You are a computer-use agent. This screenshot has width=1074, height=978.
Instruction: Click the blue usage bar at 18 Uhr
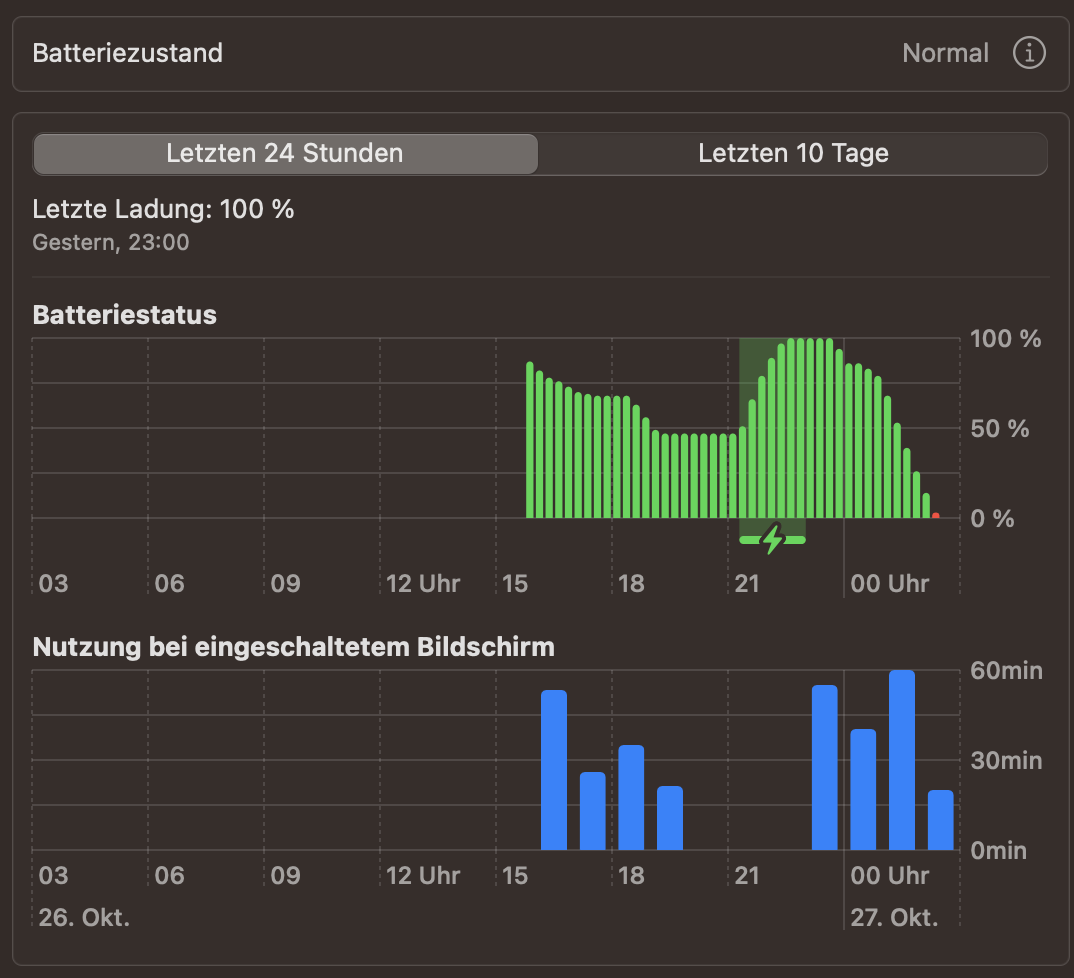point(631,797)
